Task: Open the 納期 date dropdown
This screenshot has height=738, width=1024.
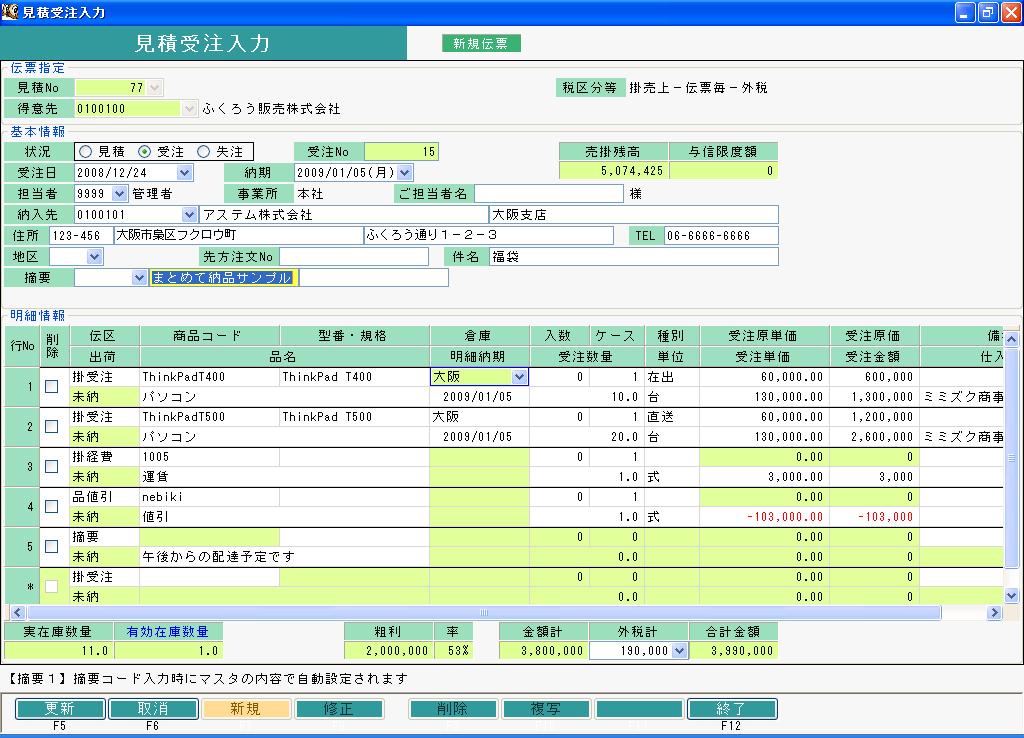Action: [405, 172]
